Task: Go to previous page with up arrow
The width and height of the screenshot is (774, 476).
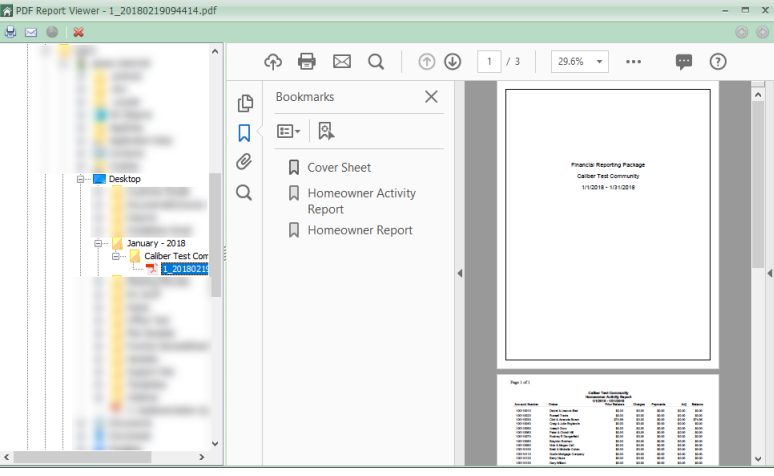Action: 427,62
